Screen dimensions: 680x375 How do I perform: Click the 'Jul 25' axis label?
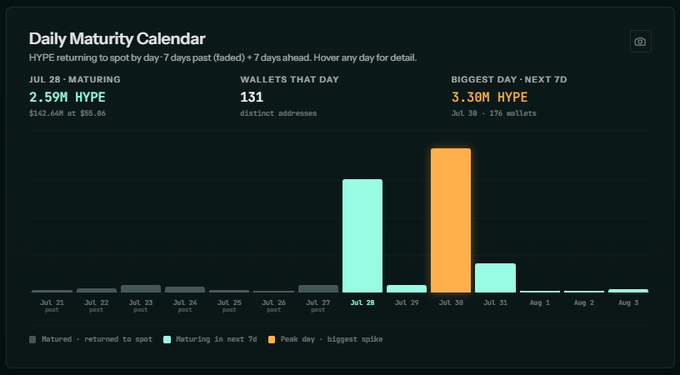[x=229, y=303]
